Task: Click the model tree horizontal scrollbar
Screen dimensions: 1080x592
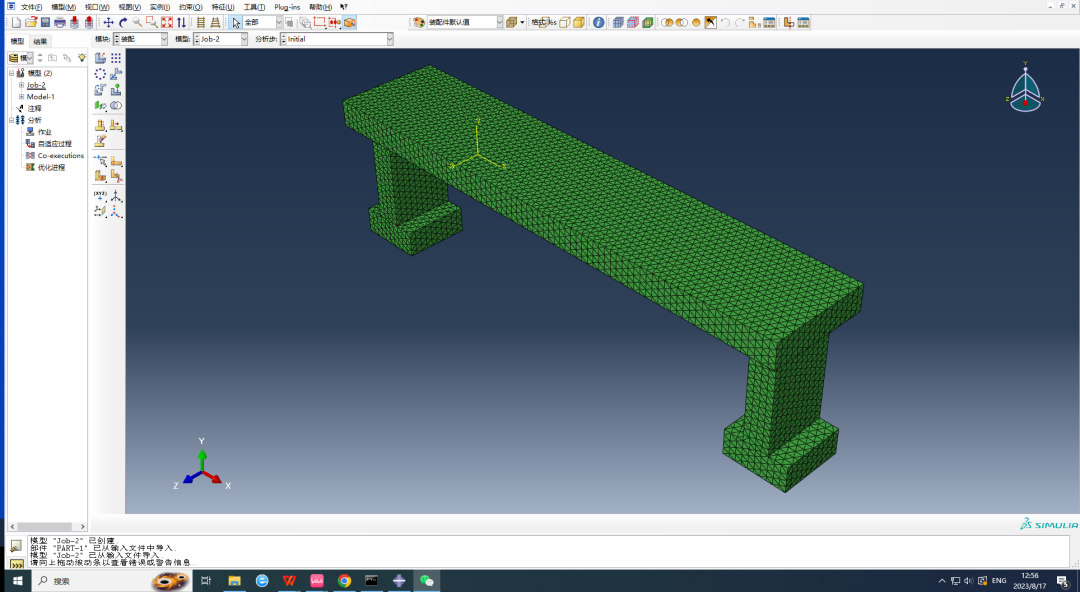Action: [47, 527]
